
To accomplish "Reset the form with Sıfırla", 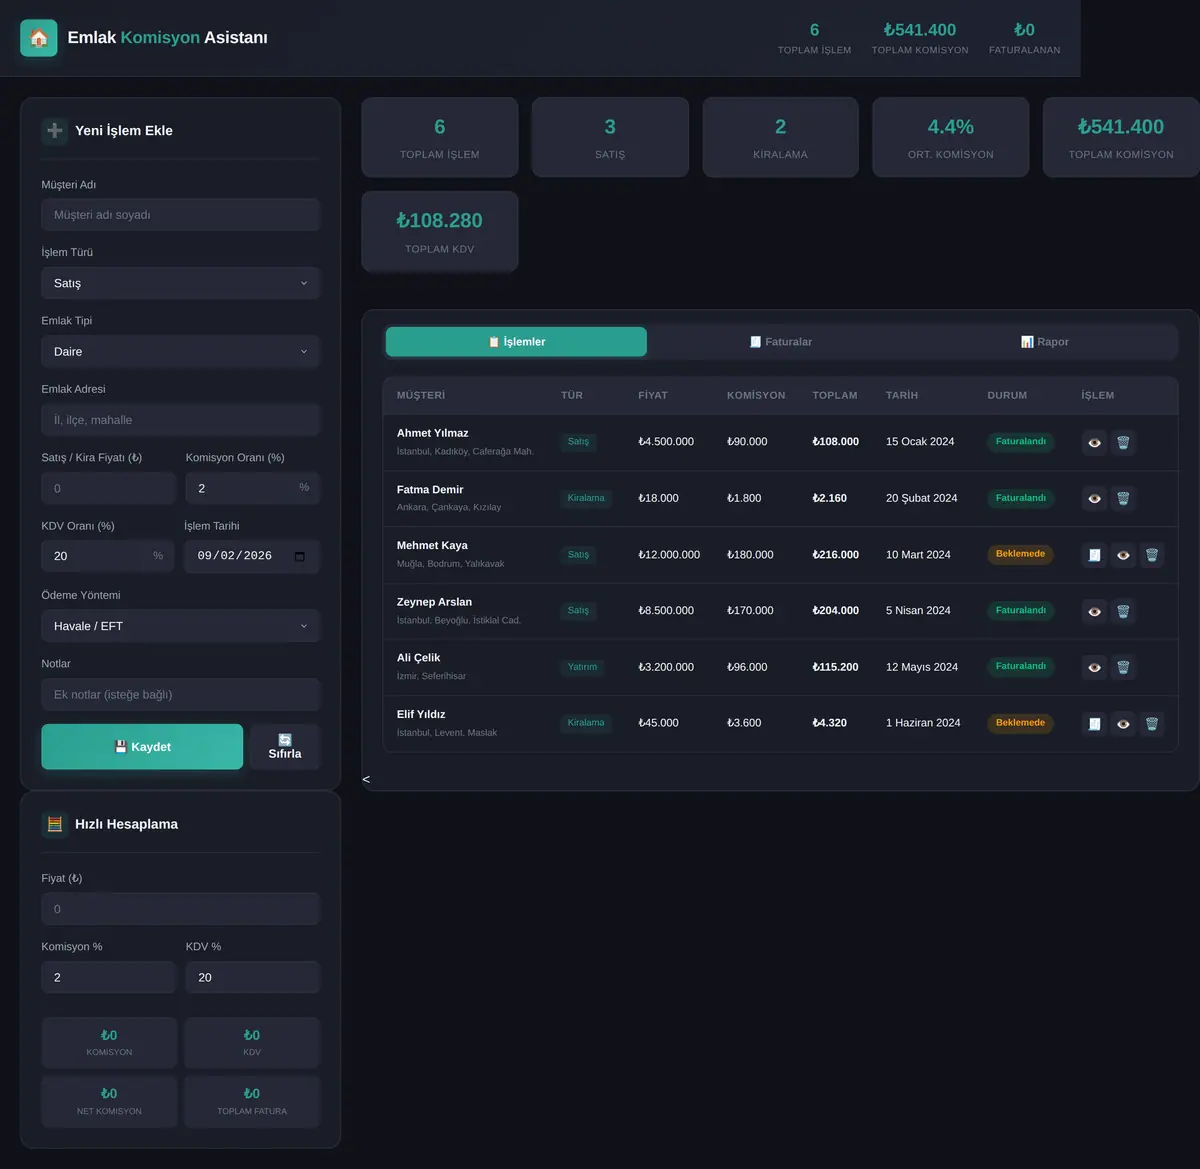I will (285, 747).
